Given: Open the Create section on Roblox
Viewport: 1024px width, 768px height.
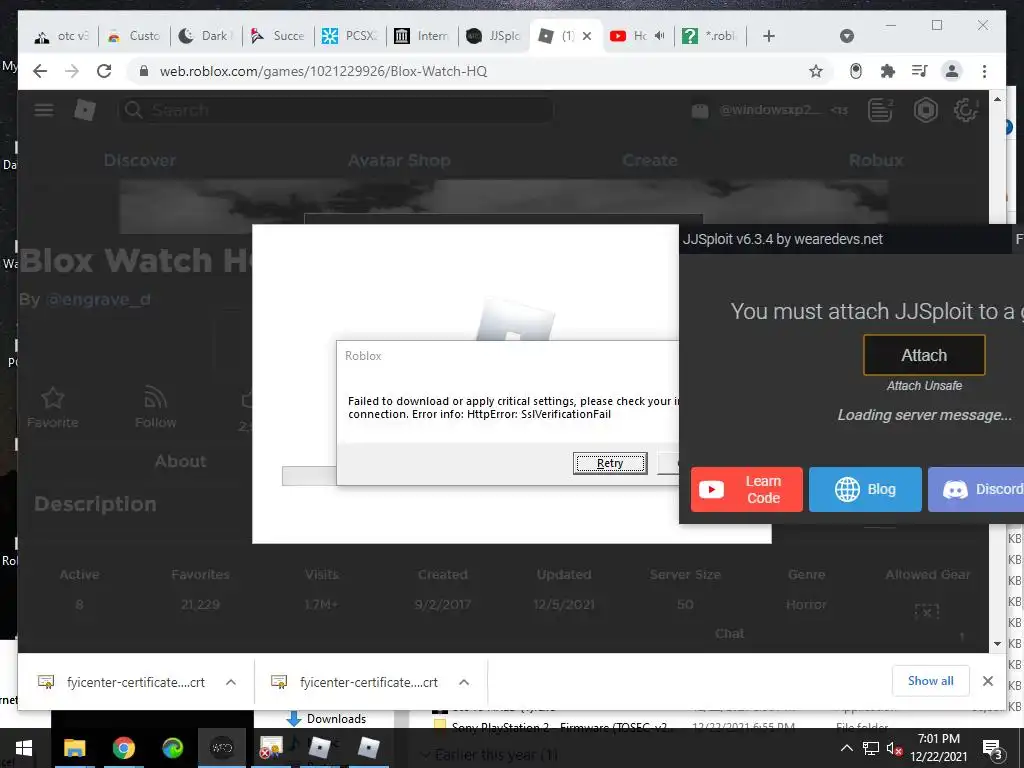Looking at the screenshot, I should click(x=650, y=161).
